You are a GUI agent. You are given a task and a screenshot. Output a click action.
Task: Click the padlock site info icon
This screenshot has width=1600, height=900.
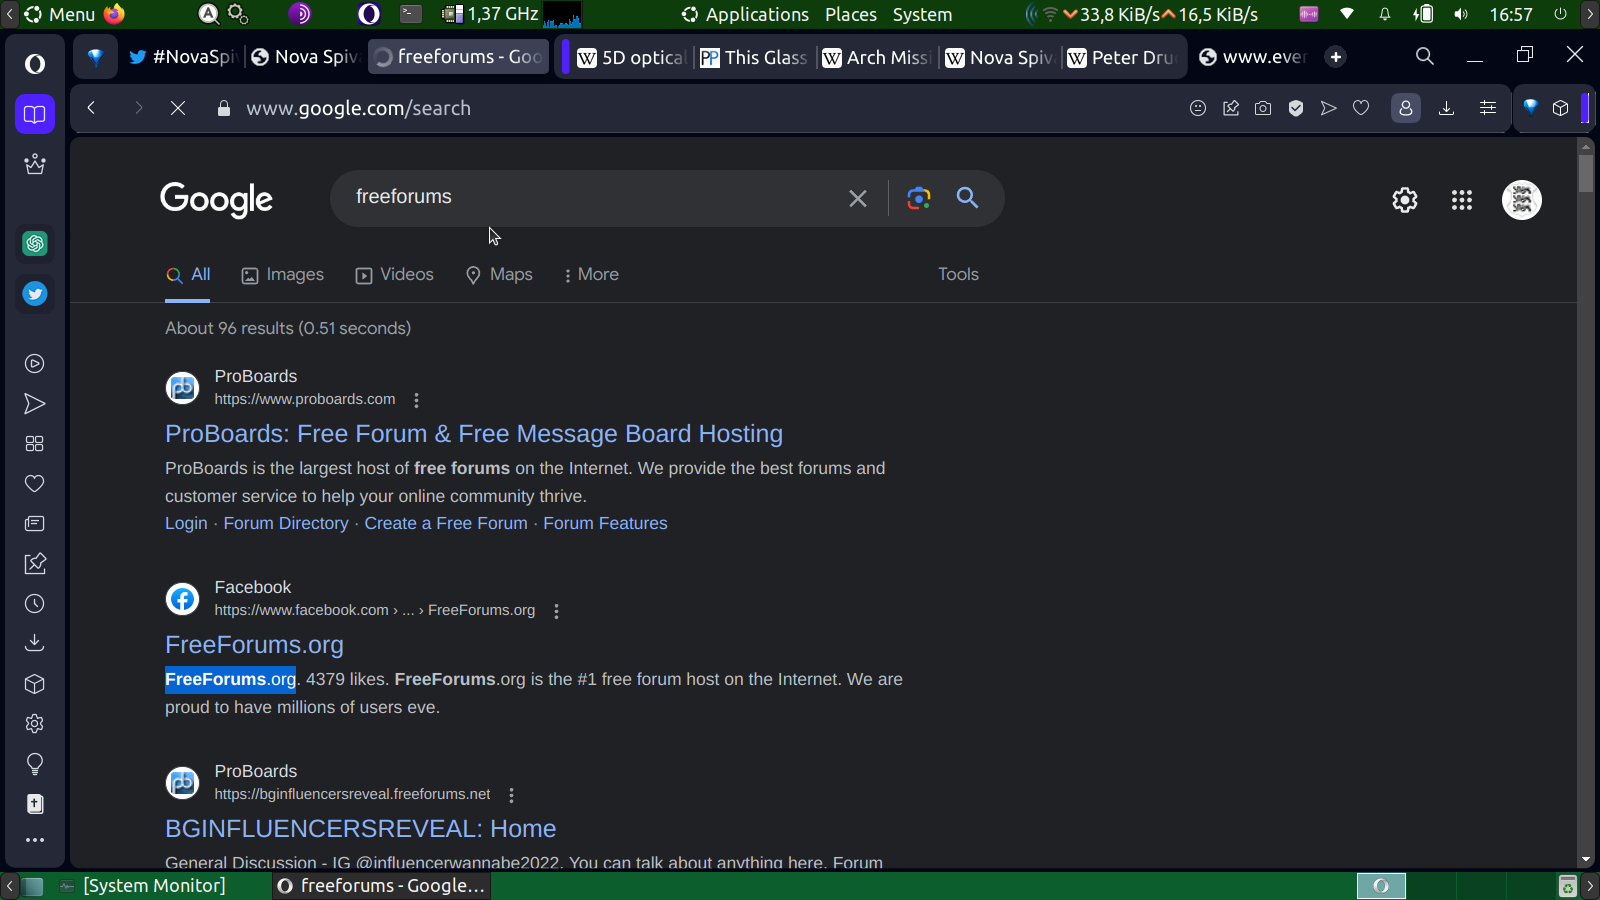224,108
